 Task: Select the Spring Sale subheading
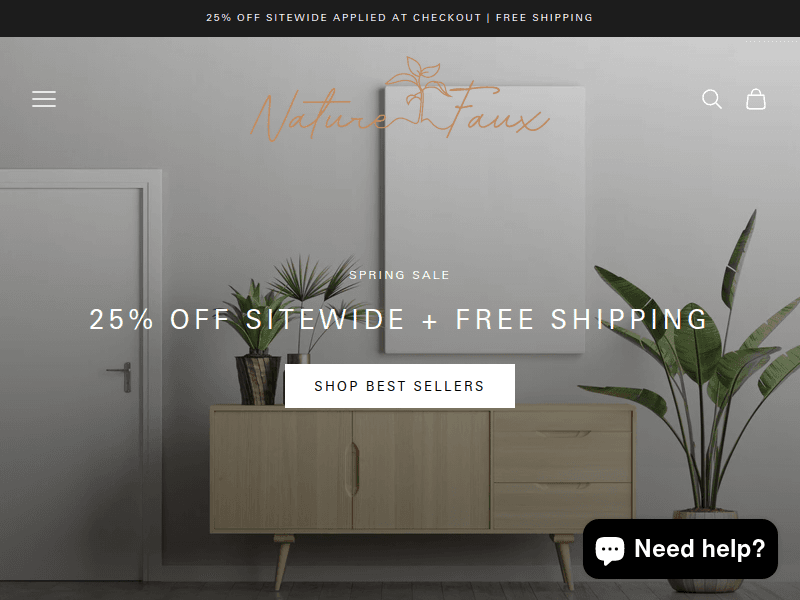coord(399,275)
